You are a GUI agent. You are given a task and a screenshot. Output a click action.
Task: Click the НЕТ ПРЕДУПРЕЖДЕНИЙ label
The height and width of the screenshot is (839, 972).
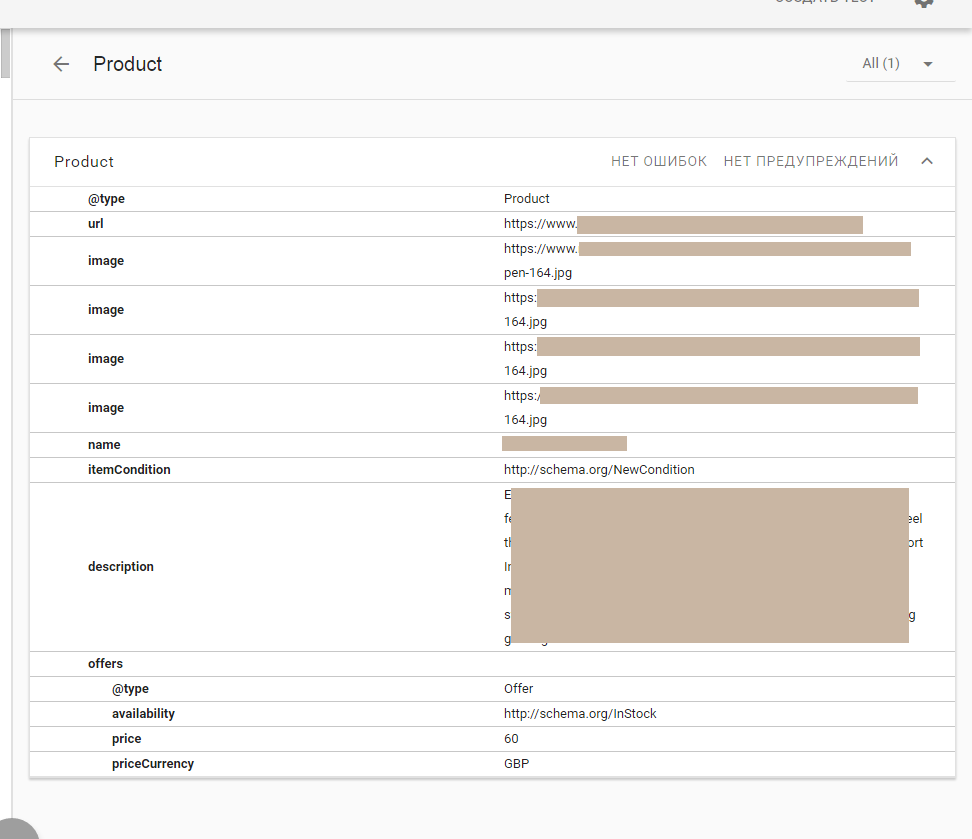(x=811, y=162)
